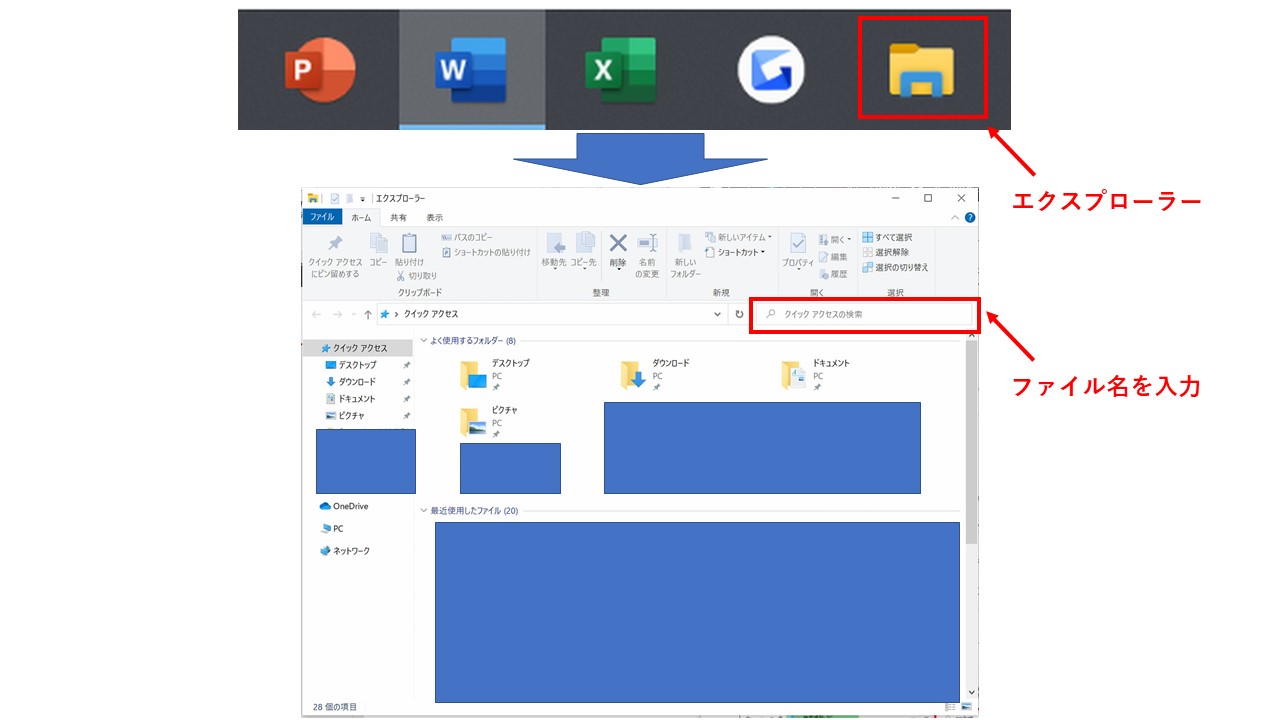Select PC in navigation pane

pos(332,529)
